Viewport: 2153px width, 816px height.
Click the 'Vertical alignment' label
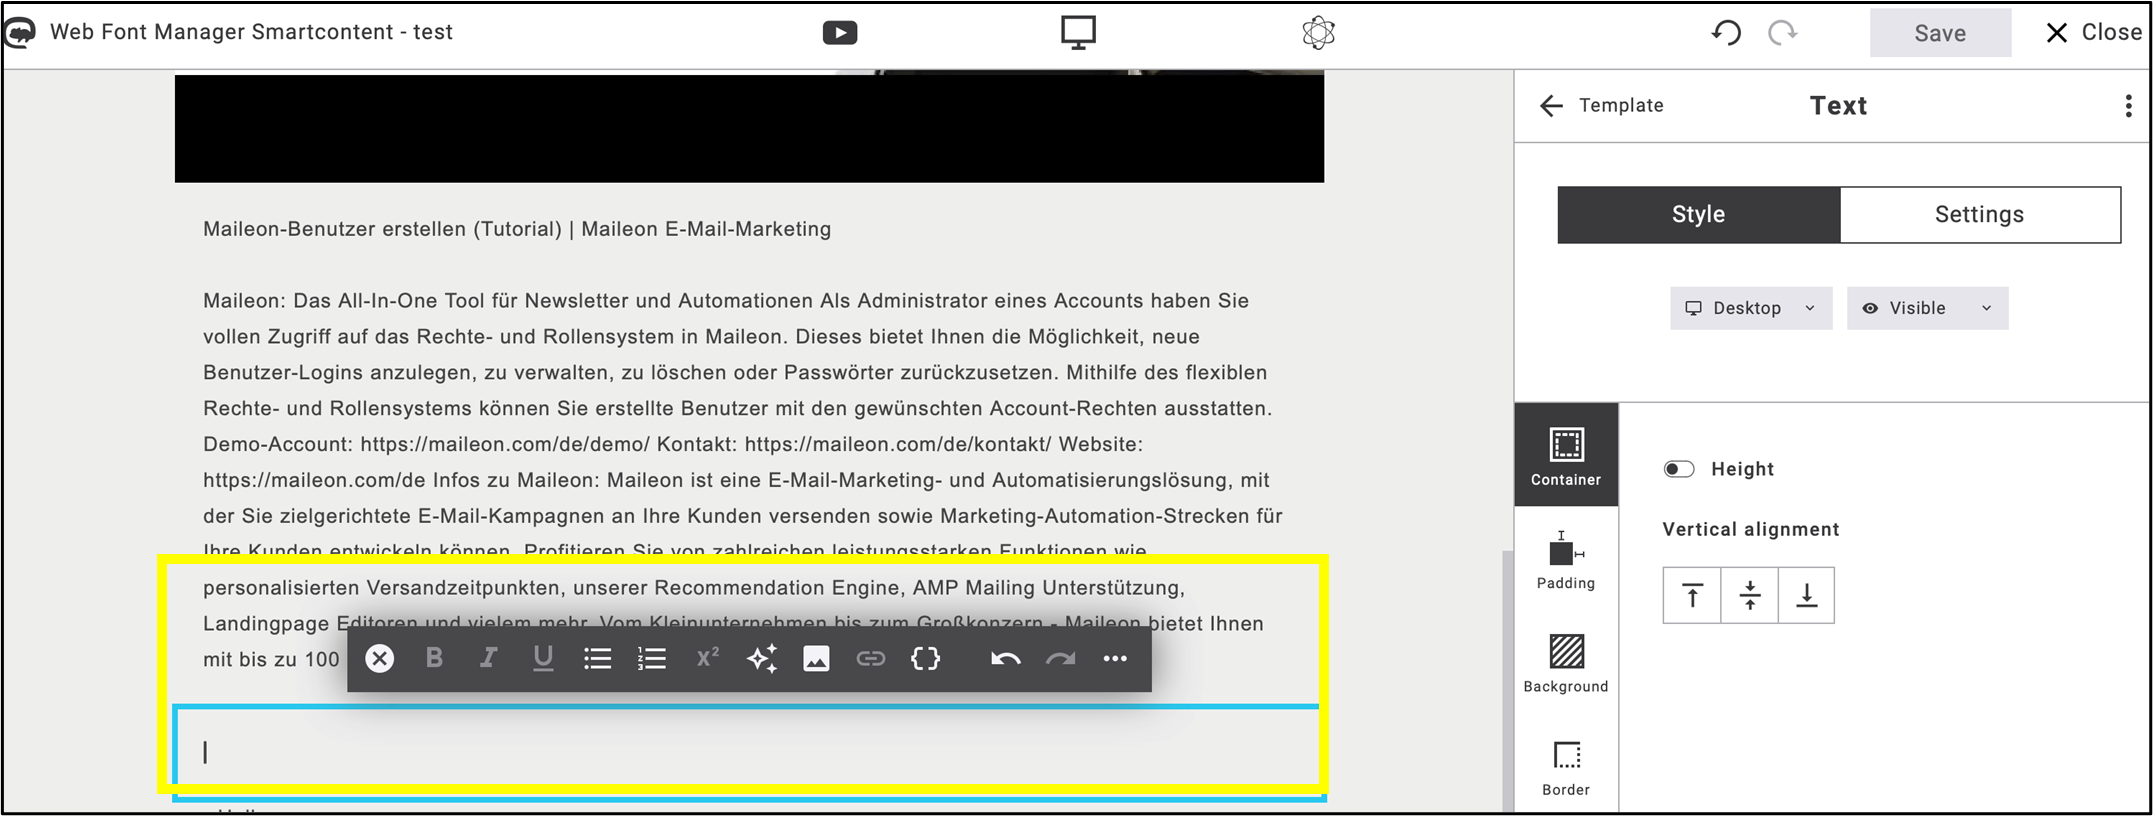1750,529
